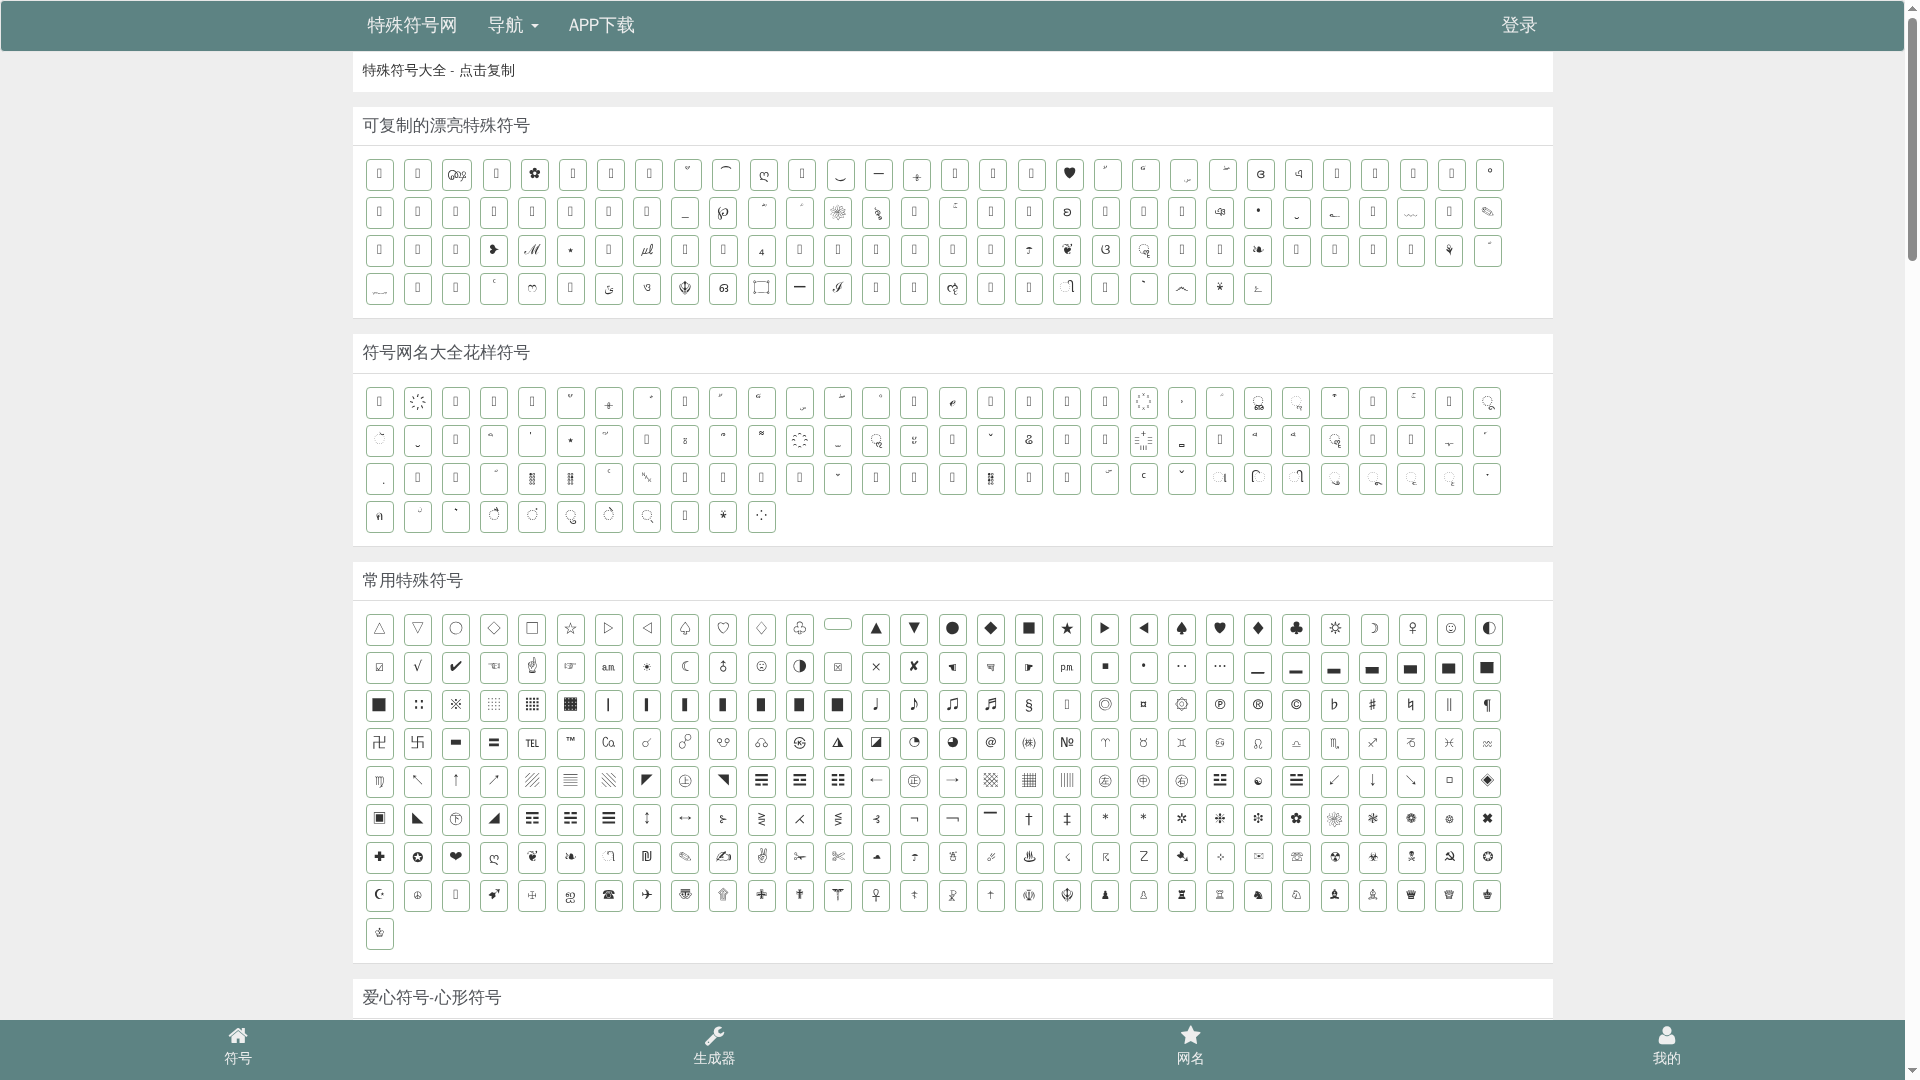Open the 我的 profile tab
This screenshot has width=1920, height=1080.
coord(1666,1046)
